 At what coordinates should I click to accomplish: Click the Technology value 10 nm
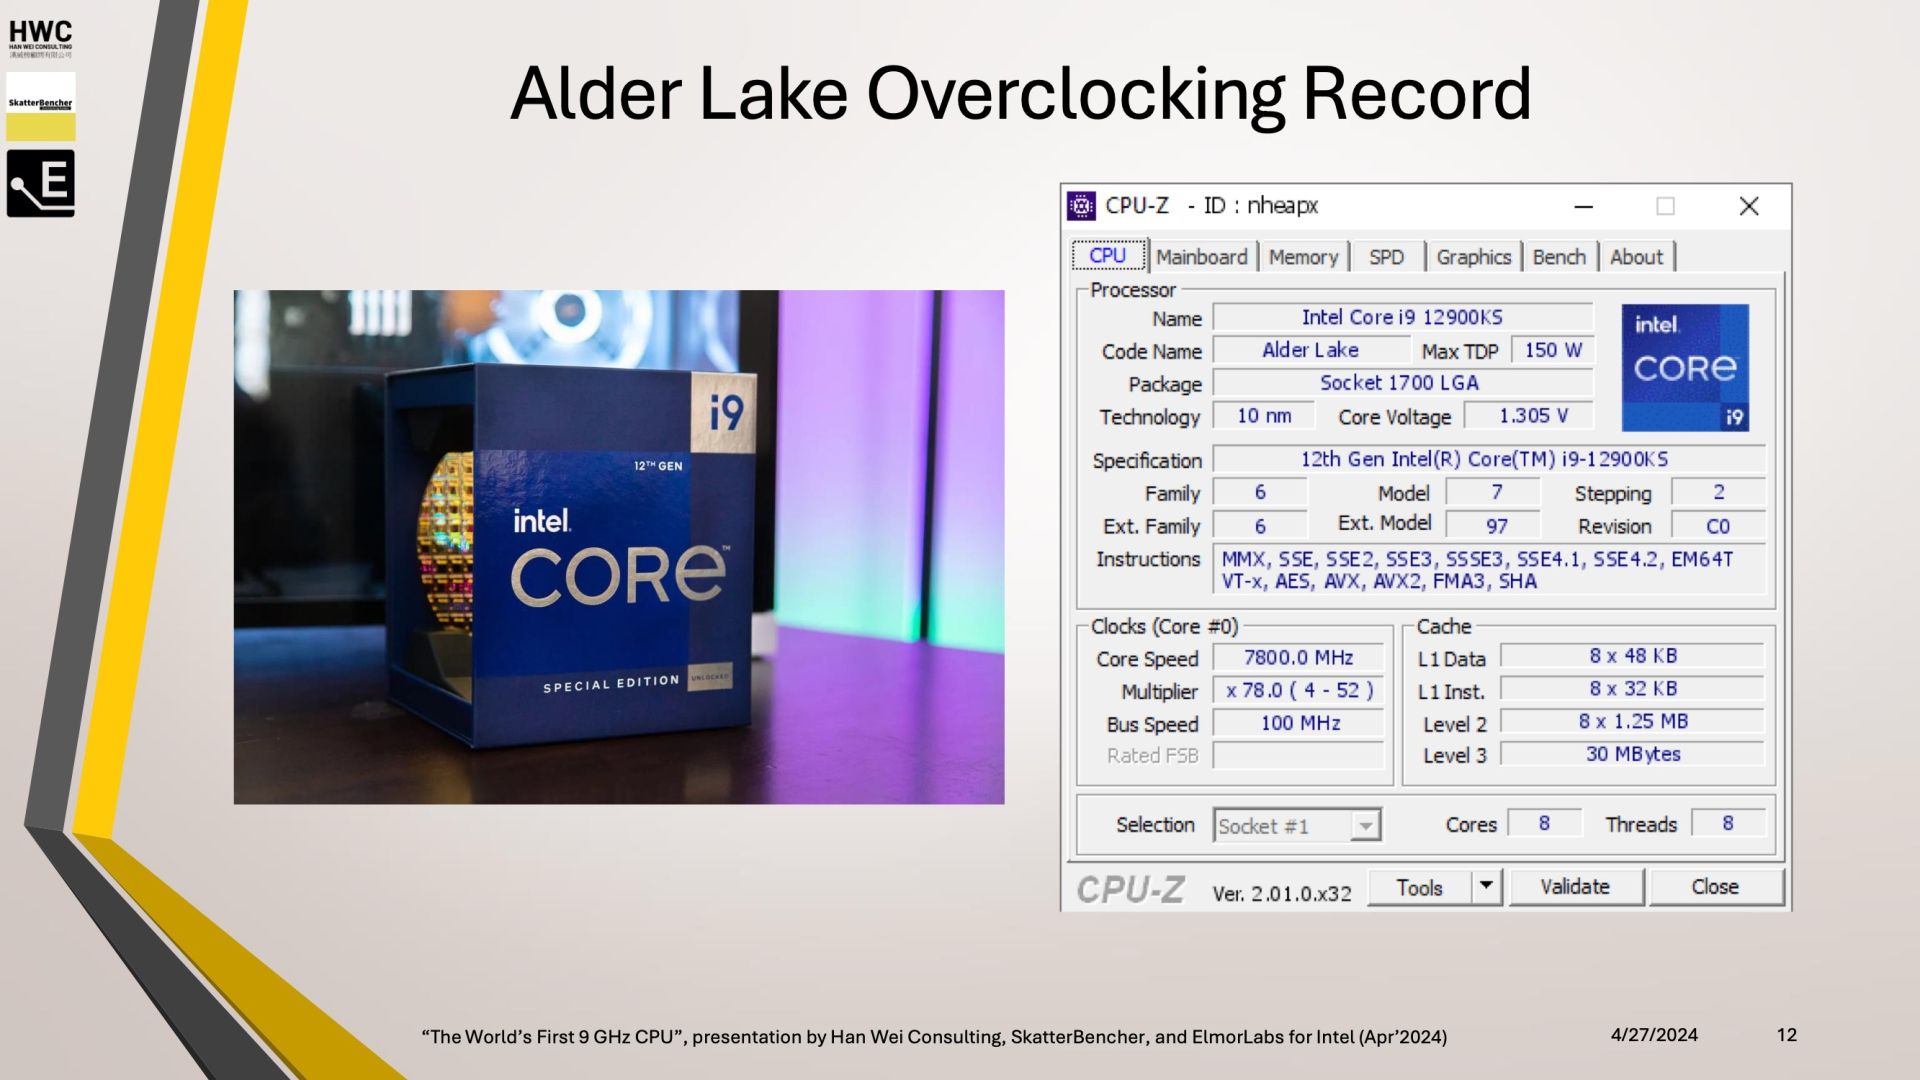(x=1264, y=416)
